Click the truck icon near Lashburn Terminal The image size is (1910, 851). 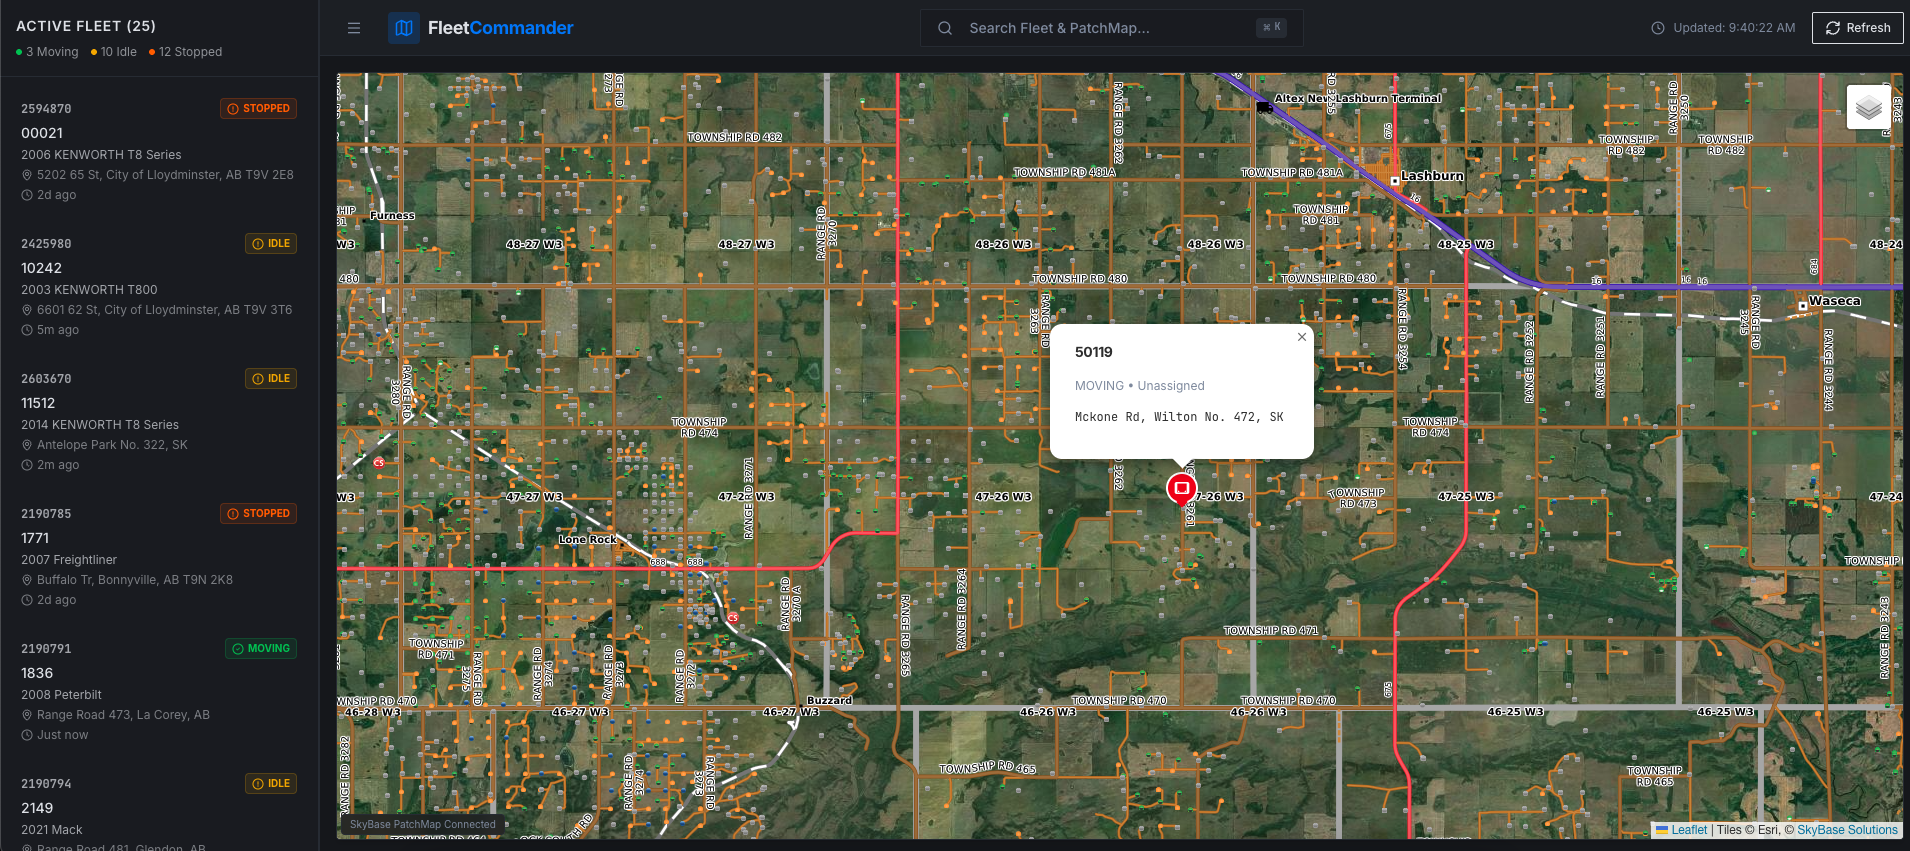[1264, 106]
